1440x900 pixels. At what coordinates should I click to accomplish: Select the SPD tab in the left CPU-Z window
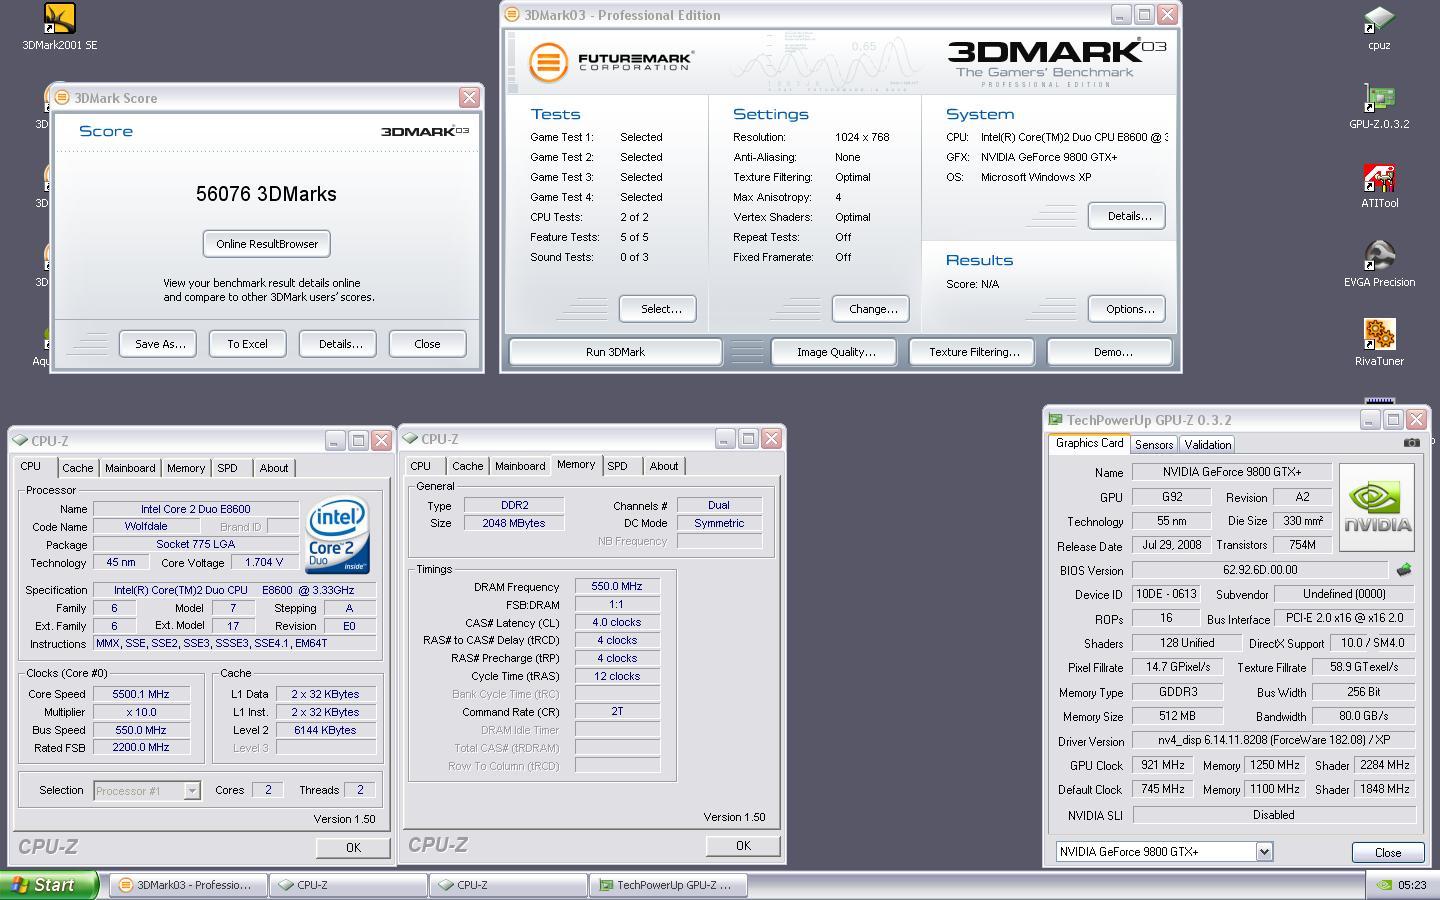[228, 468]
